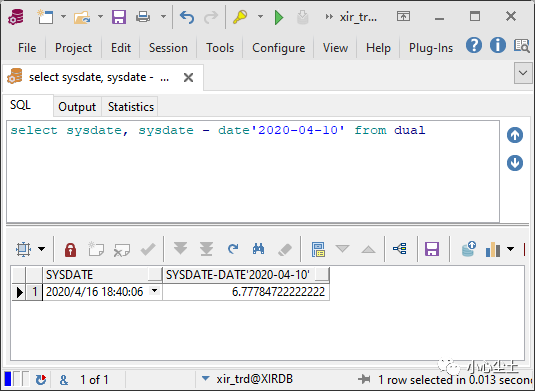The width and height of the screenshot is (535, 391).
Task: Open the Configure menu
Action: pyautogui.click(x=278, y=48)
